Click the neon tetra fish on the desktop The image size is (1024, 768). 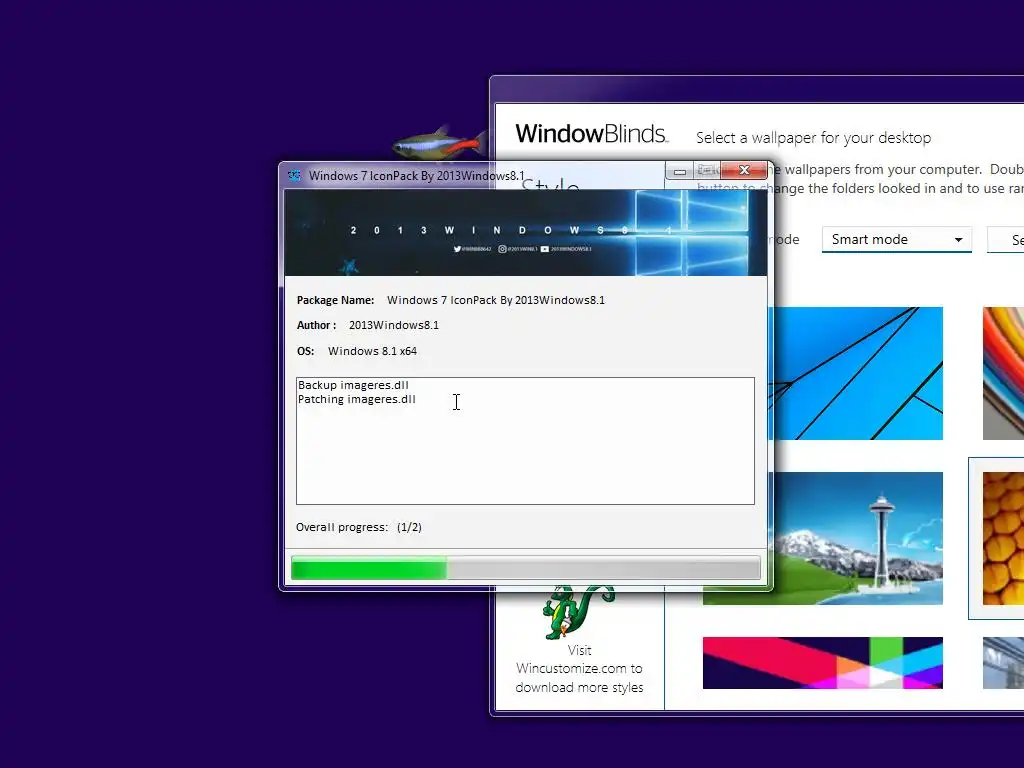coord(441,142)
